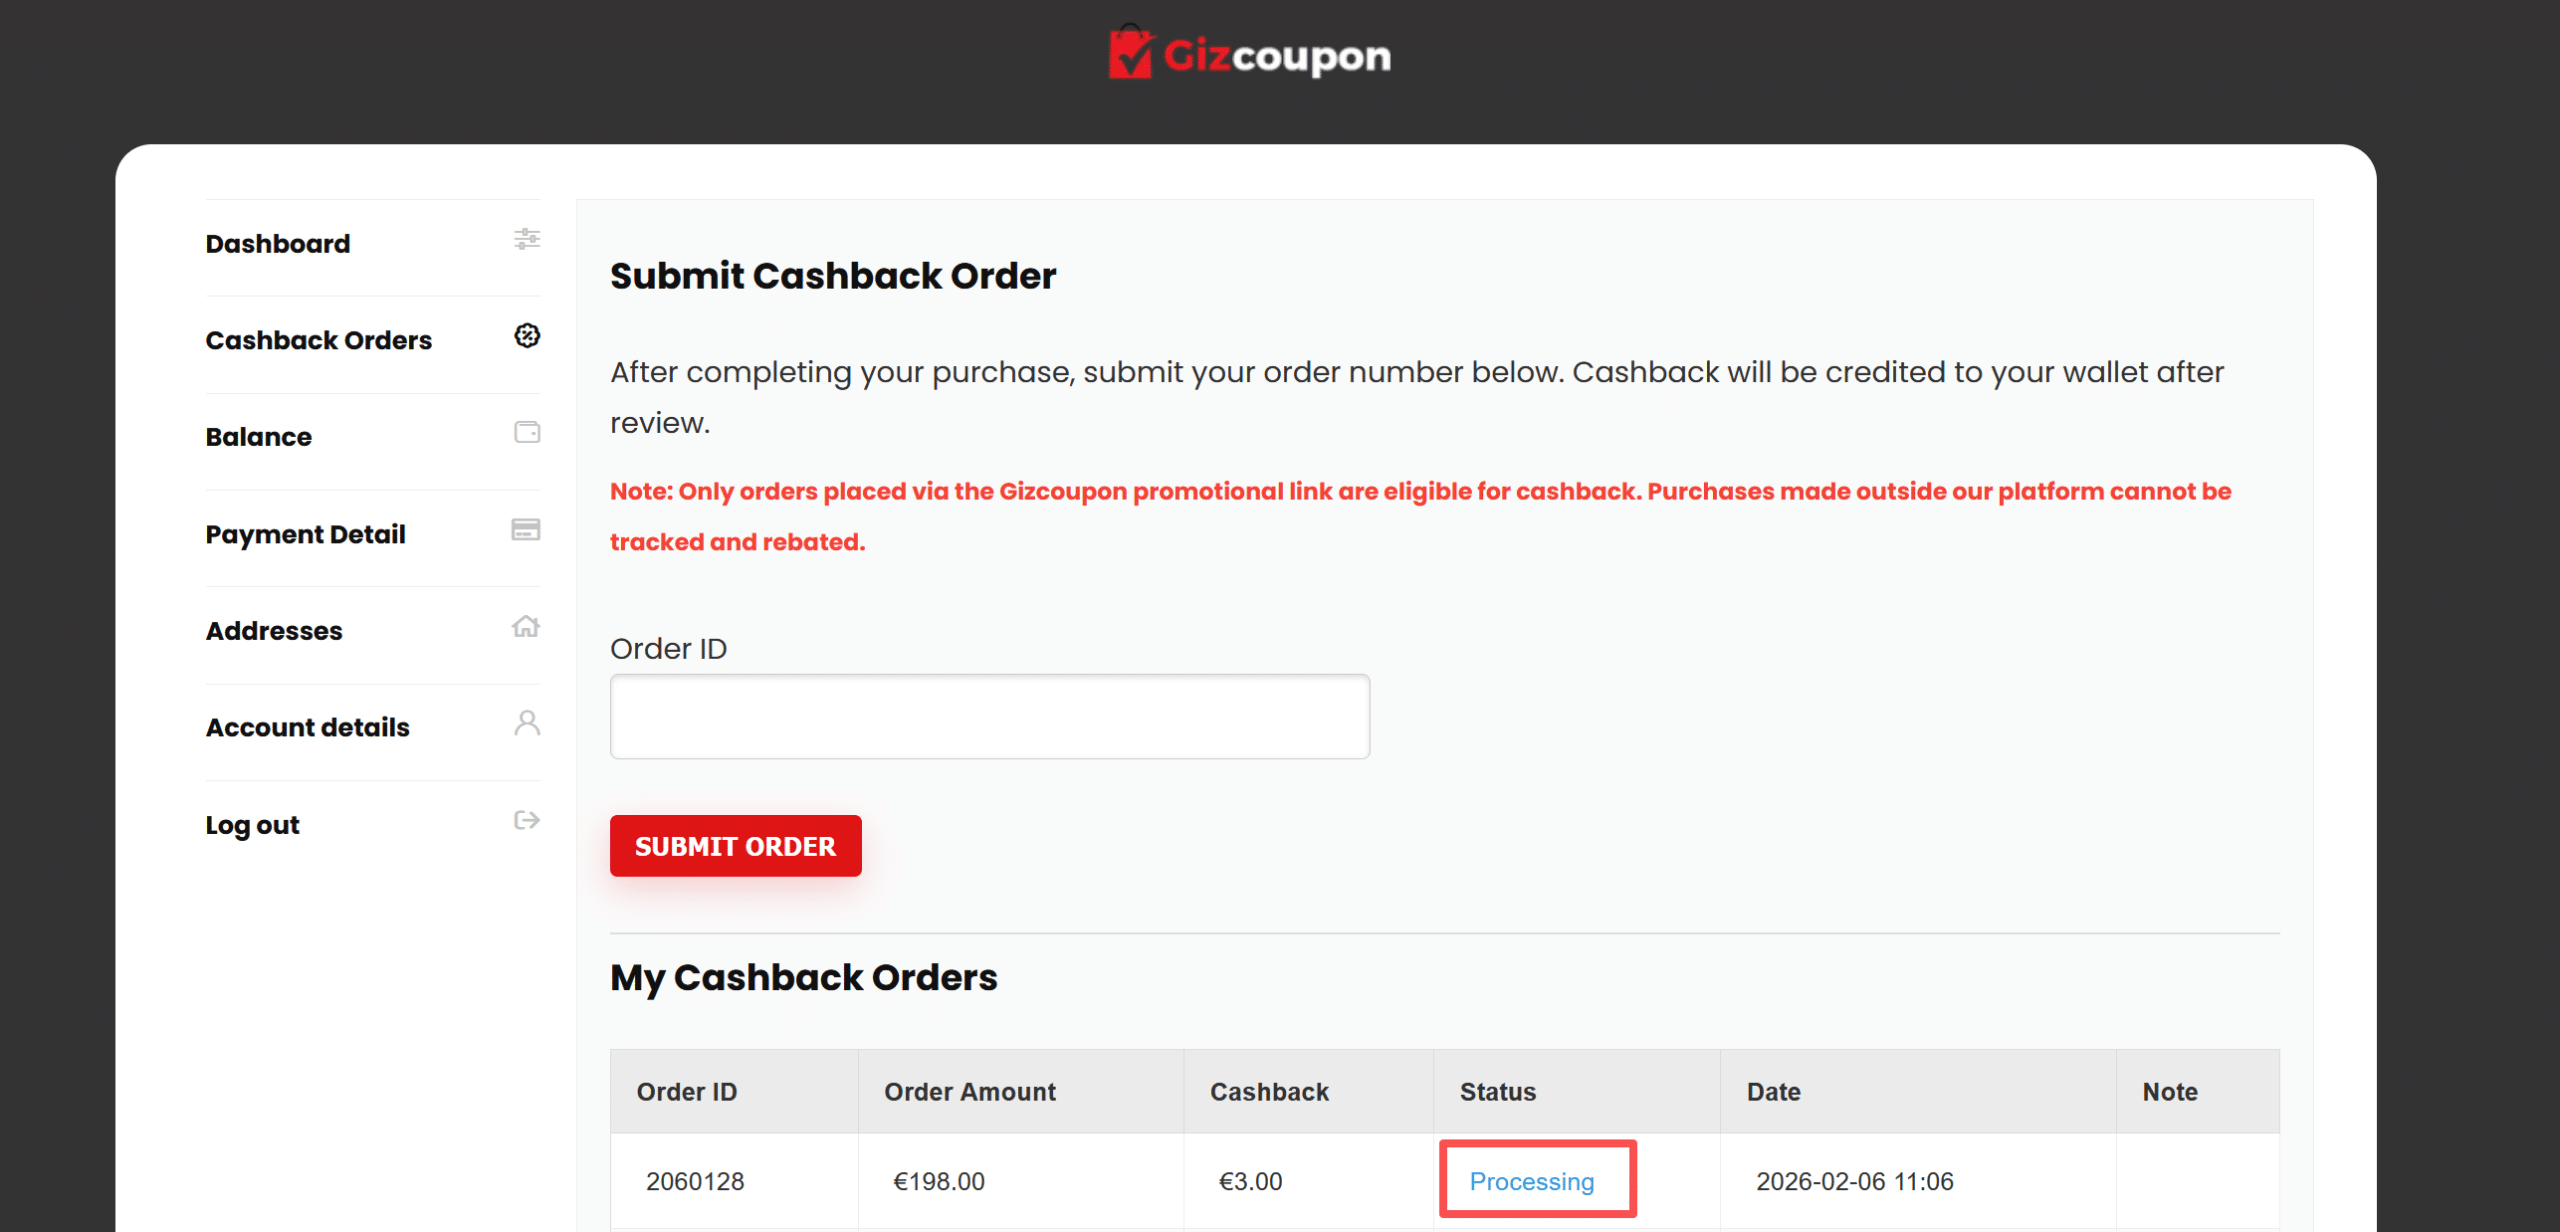2560x1232 pixels.
Task: Click the Dashboard sliders icon
Action: tap(527, 239)
